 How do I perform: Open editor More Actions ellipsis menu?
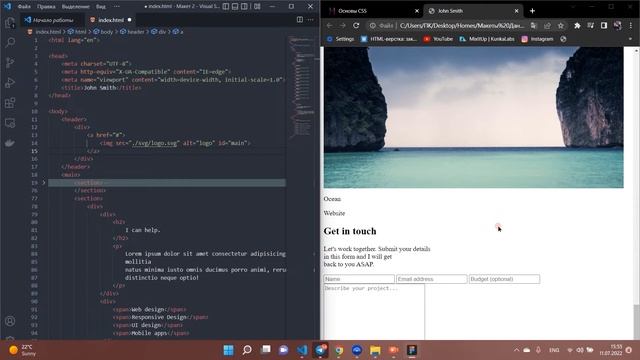tap(311, 20)
